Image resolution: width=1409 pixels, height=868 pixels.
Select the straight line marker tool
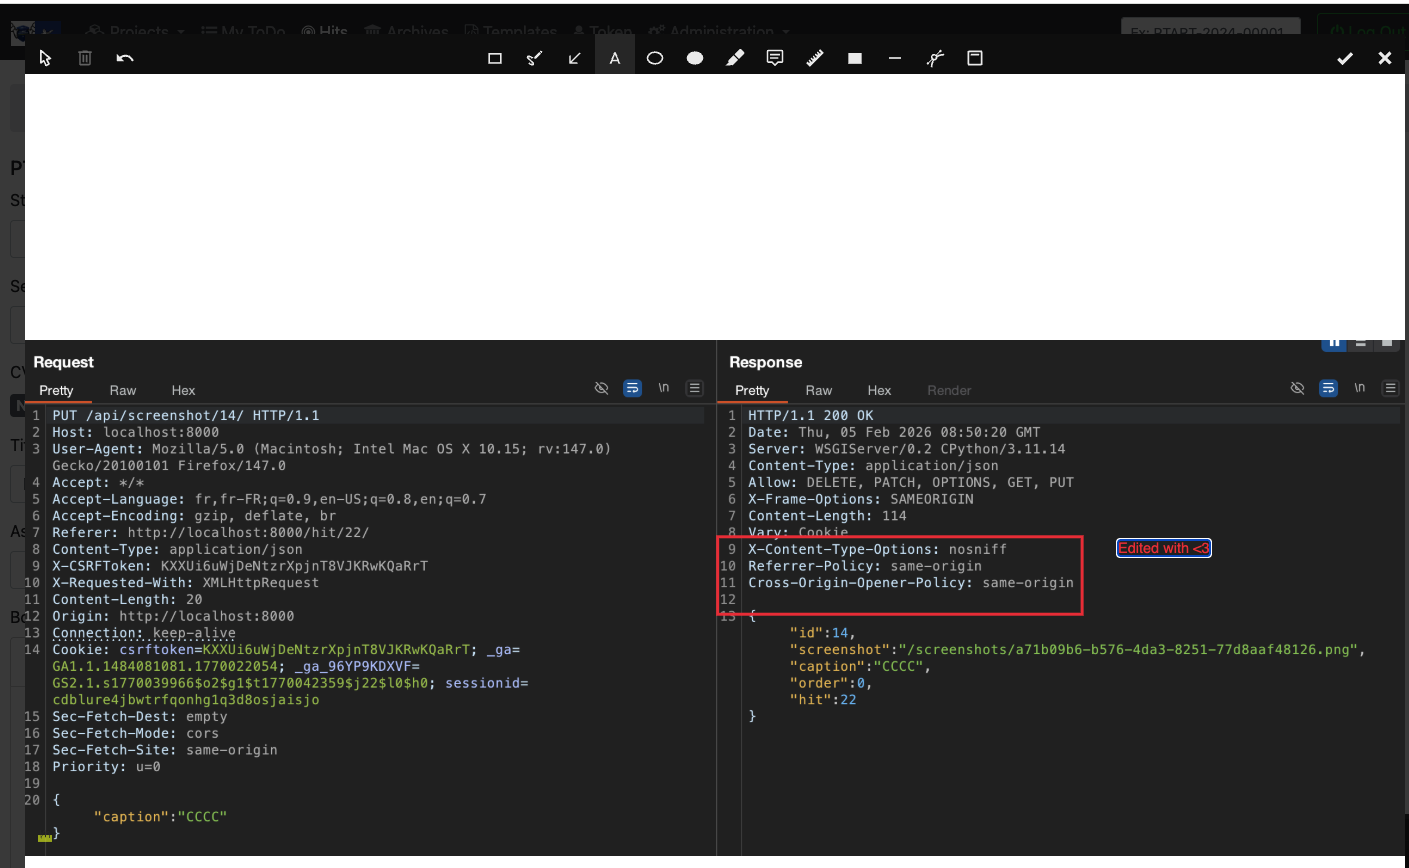point(895,58)
